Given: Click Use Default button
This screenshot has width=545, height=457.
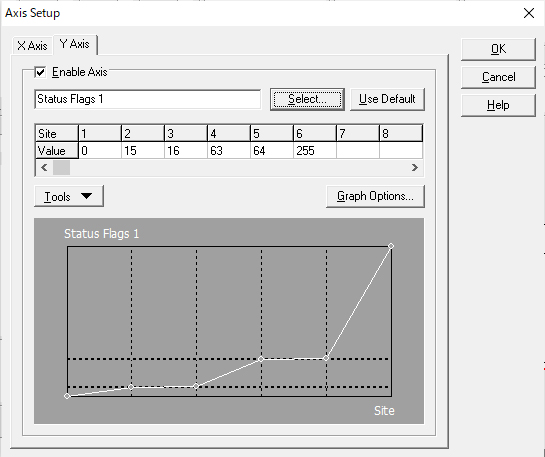Looking at the screenshot, I should pyautogui.click(x=387, y=99).
